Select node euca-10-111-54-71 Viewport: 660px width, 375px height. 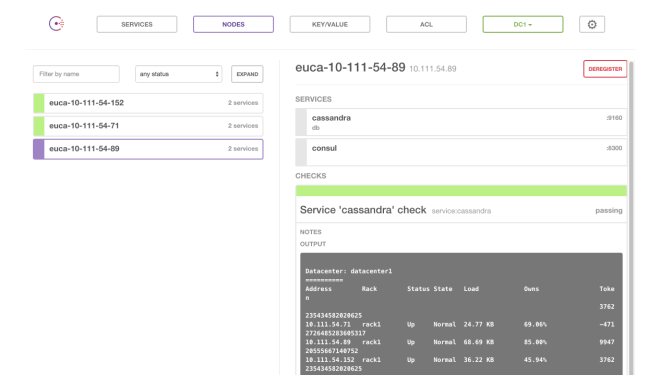(148, 126)
